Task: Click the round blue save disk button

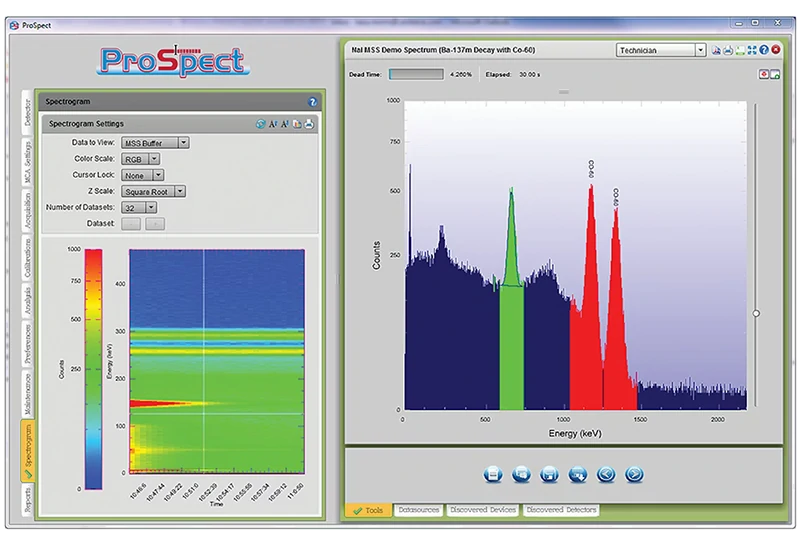Action: pyautogui.click(x=549, y=475)
